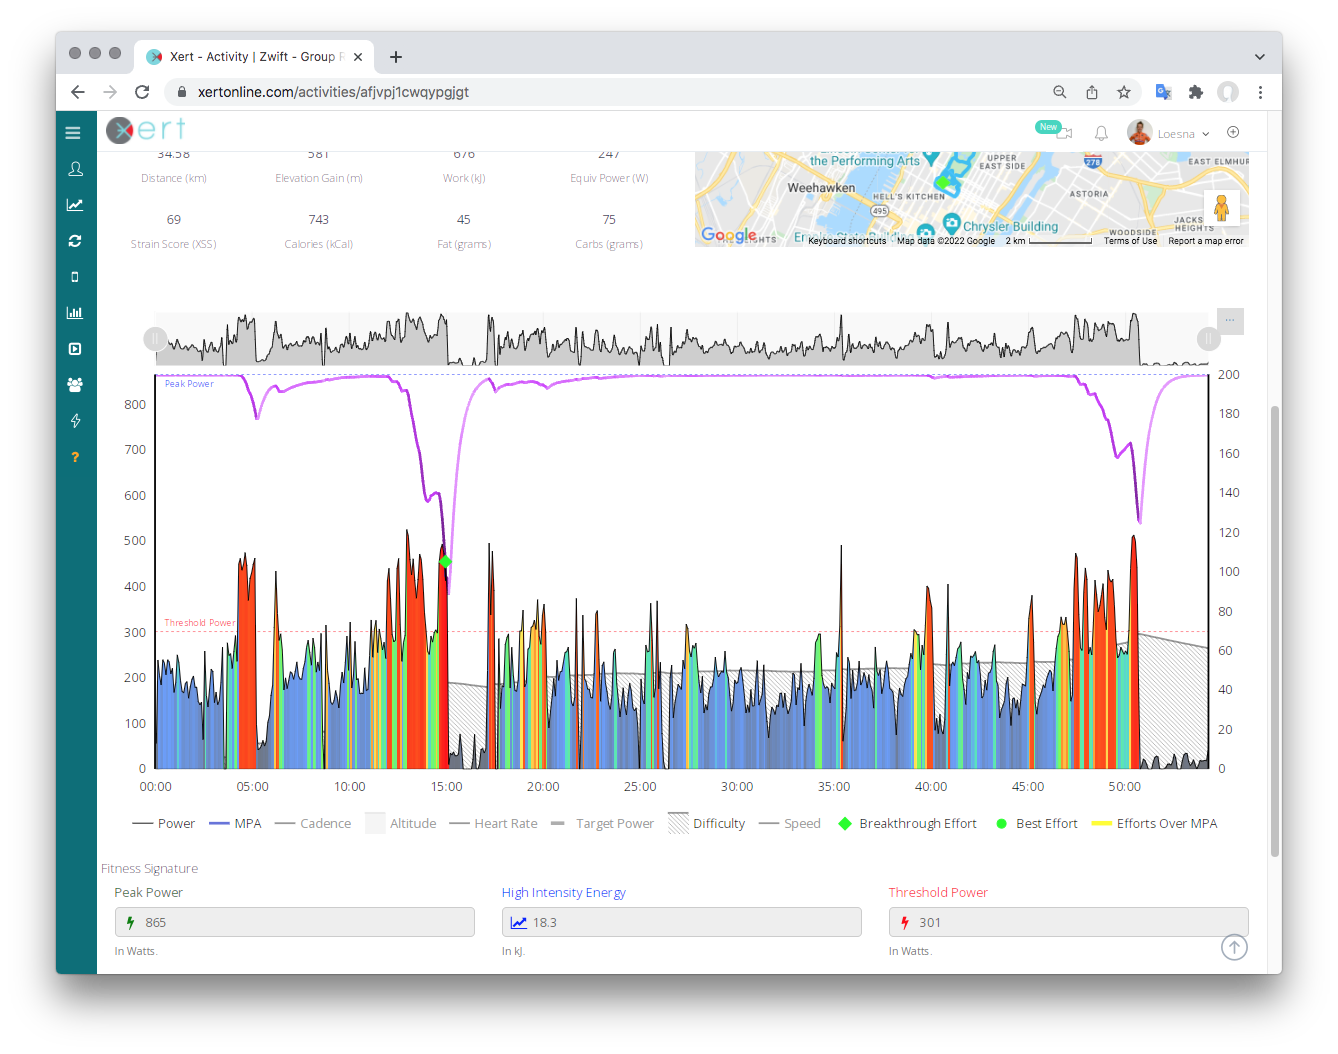
Task: Bookmark this page with the star
Action: (x=1124, y=92)
